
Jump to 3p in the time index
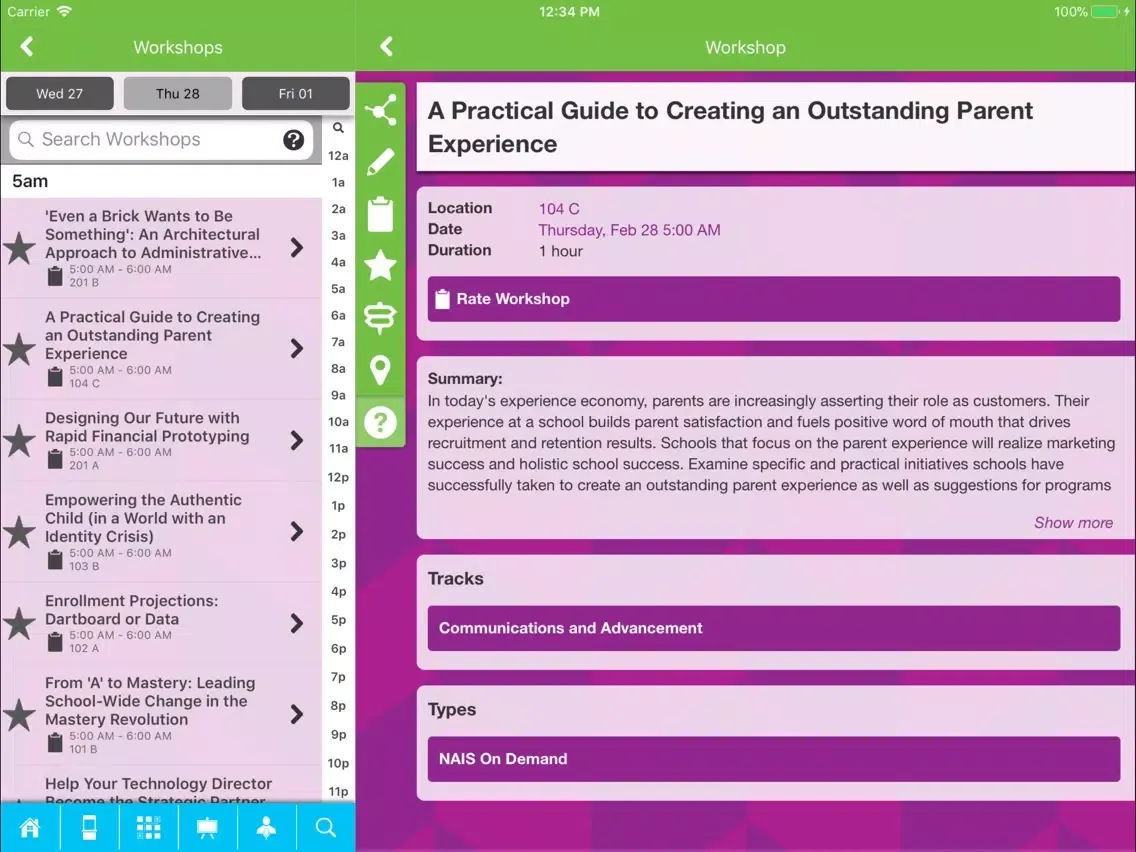coord(338,563)
